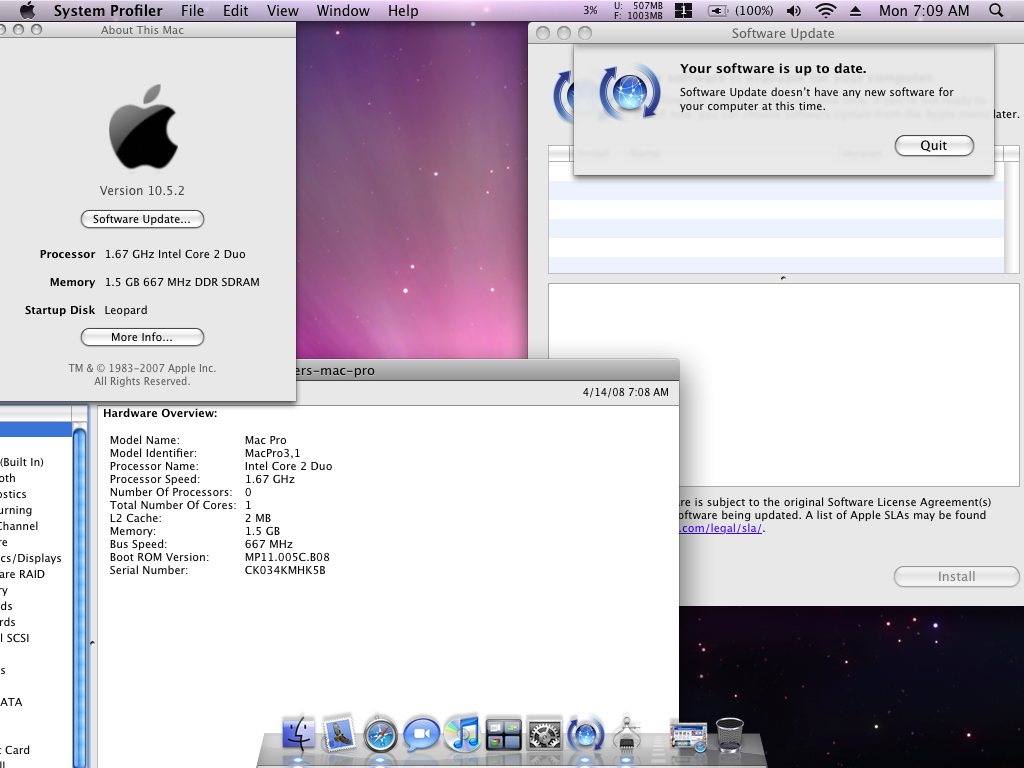Click the Startup Disk value Leopard
Screen dimensions: 1024x768
point(126,310)
